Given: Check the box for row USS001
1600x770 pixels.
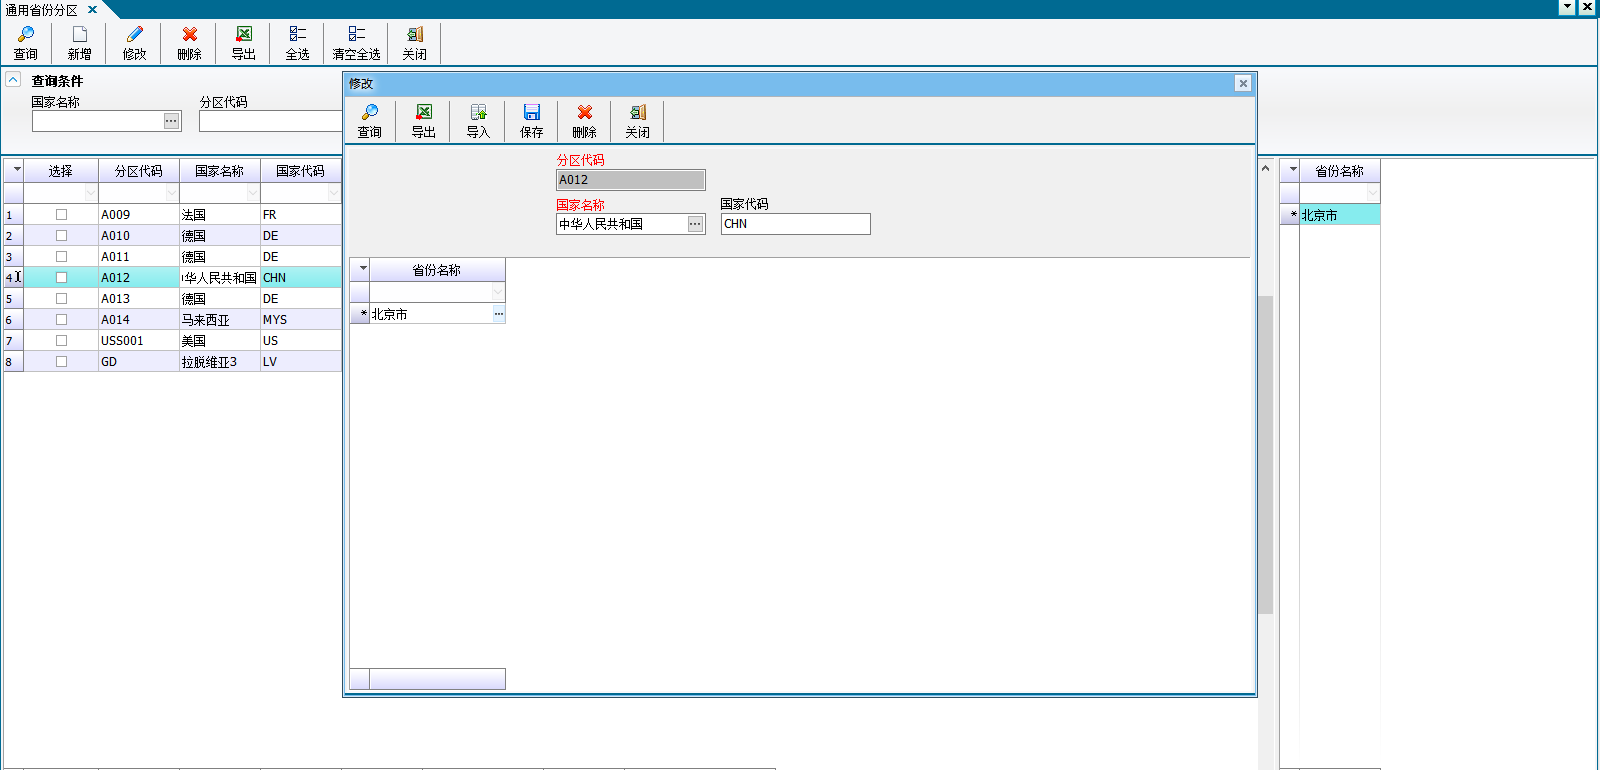Looking at the screenshot, I should tap(61, 341).
